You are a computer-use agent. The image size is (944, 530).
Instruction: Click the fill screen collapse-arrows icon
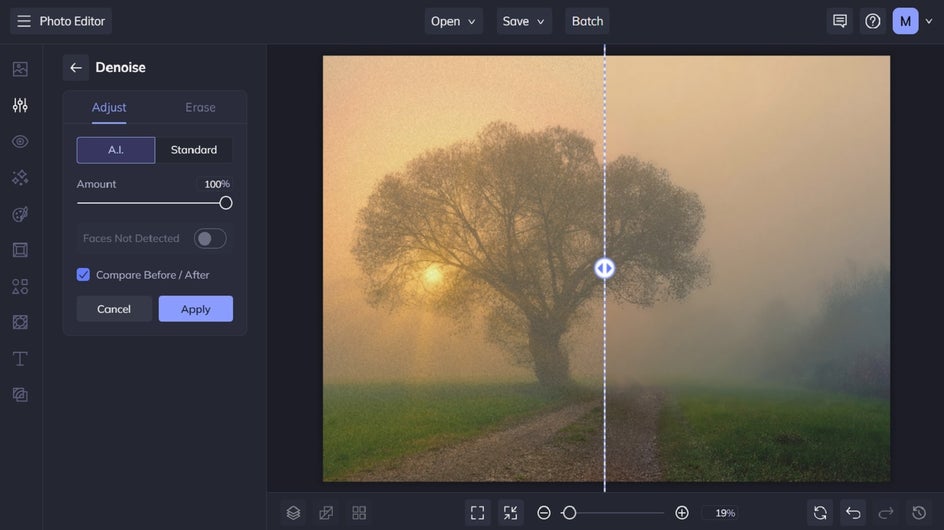(x=511, y=513)
